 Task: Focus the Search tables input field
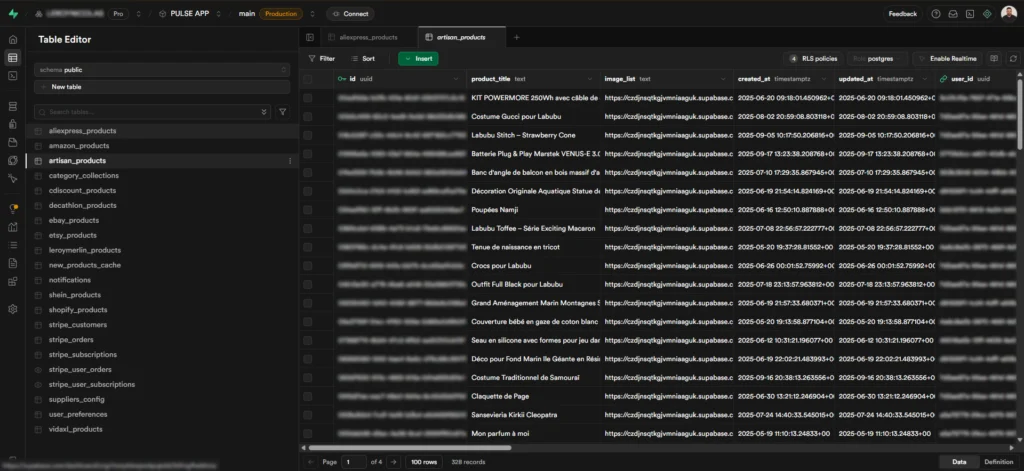click(153, 112)
